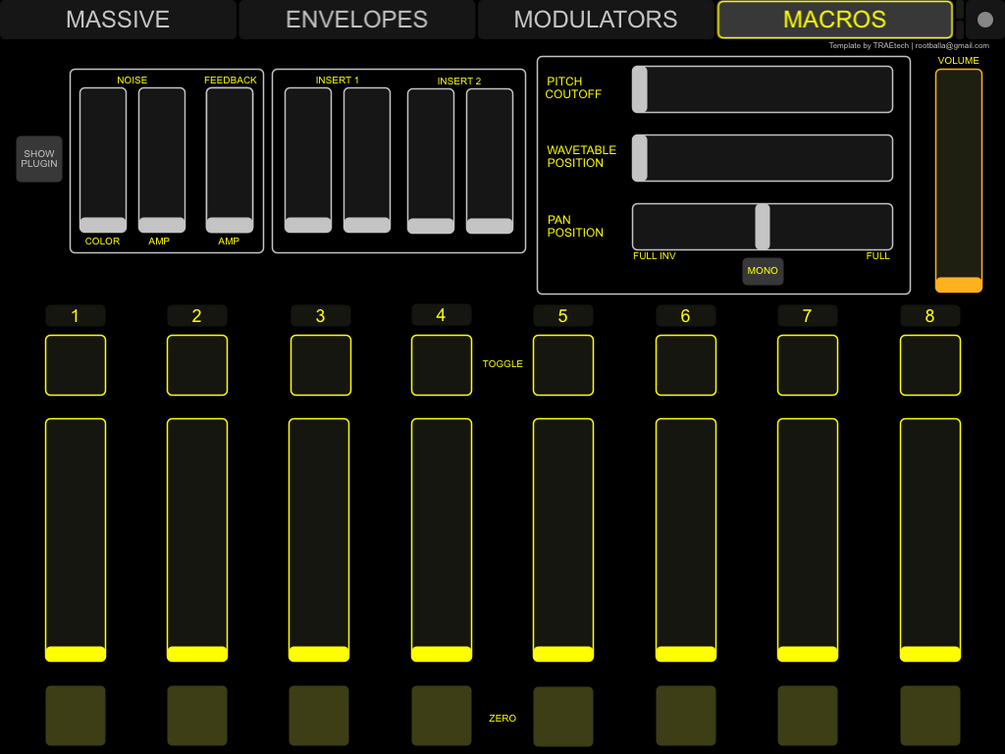Click the SHOW PLUGIN button
The width and height of the screenshot is (1005, 754).
click(39, 159)
